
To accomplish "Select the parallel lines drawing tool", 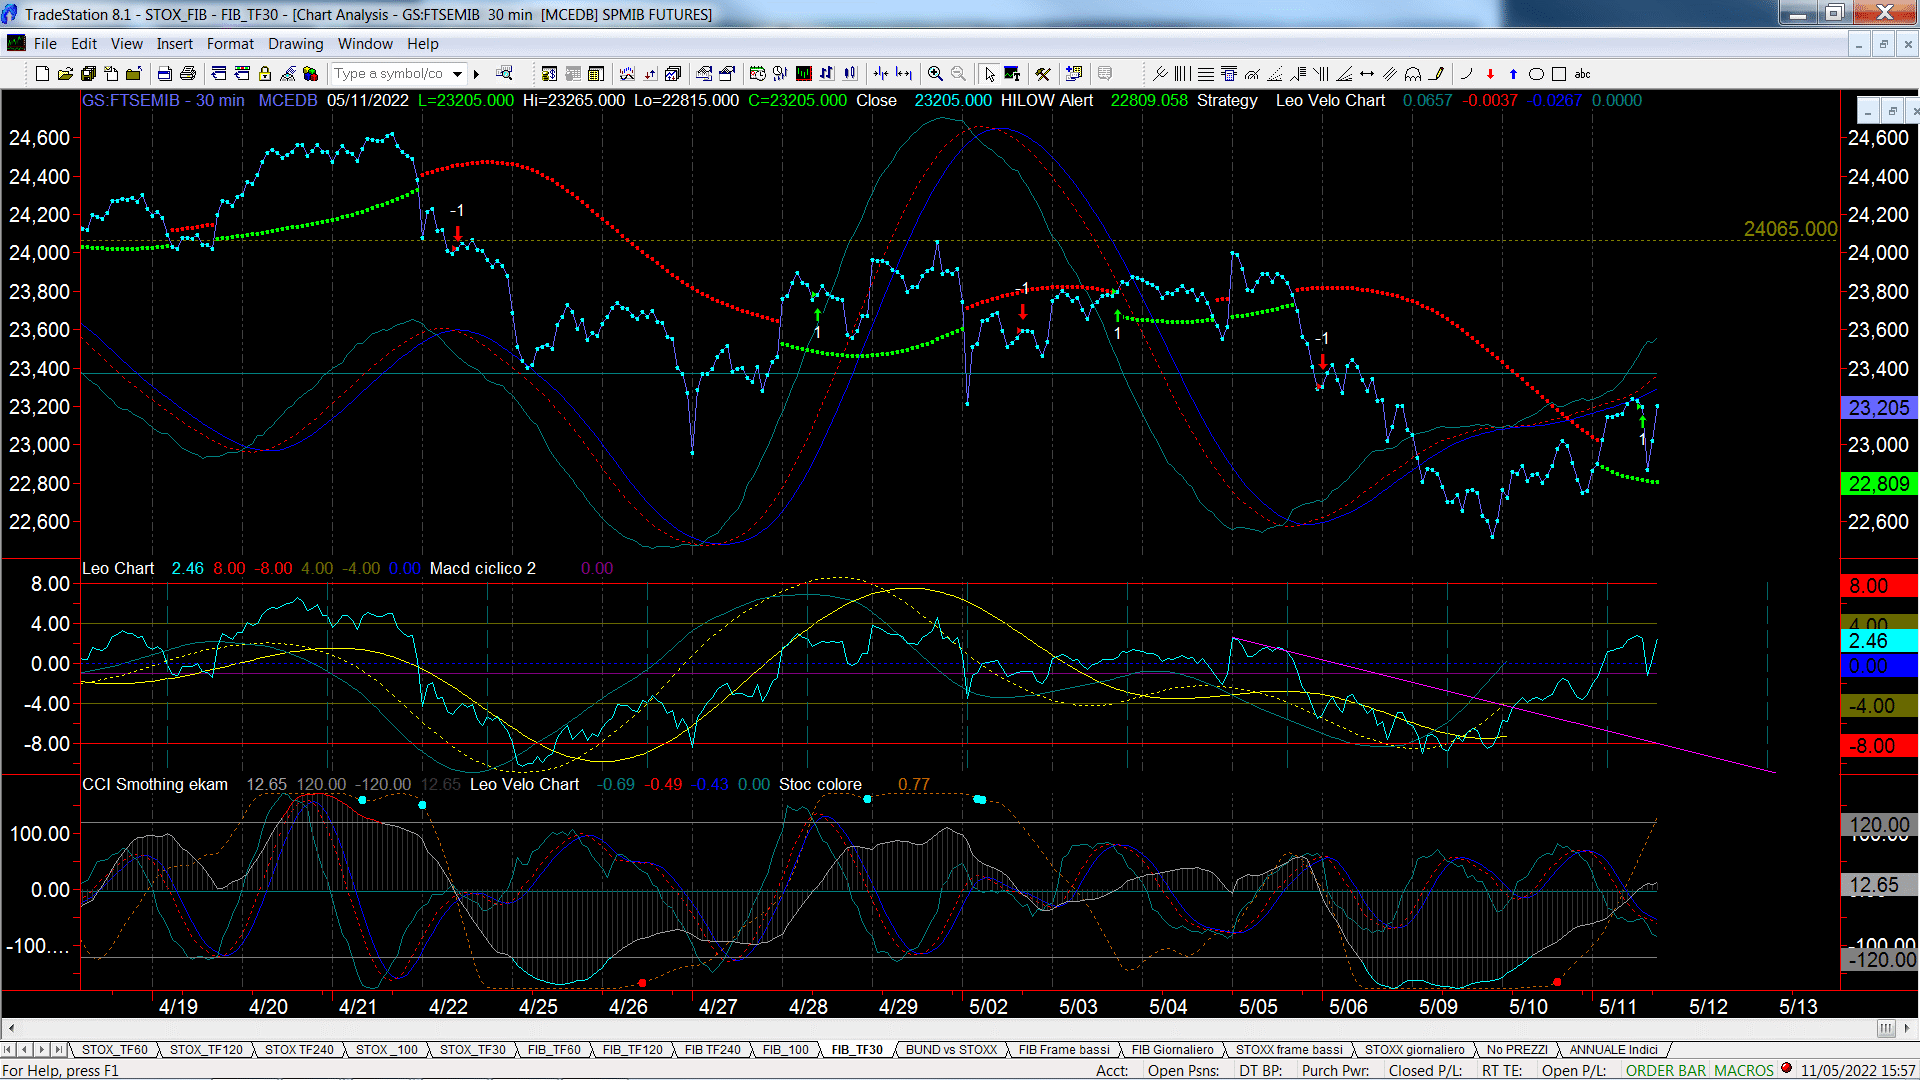I will pos(1390,73).
